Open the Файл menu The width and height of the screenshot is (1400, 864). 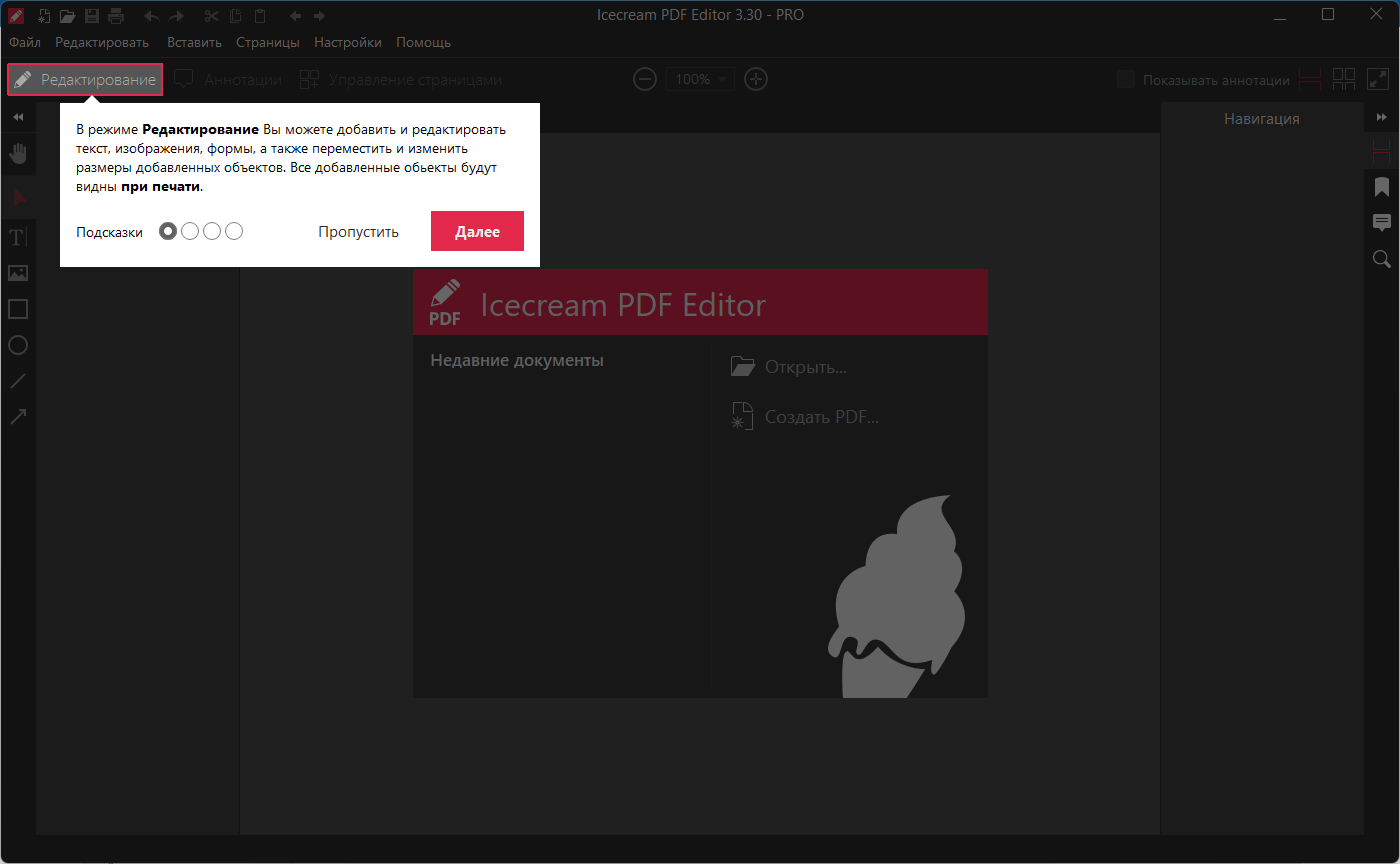tap(25, 42)
